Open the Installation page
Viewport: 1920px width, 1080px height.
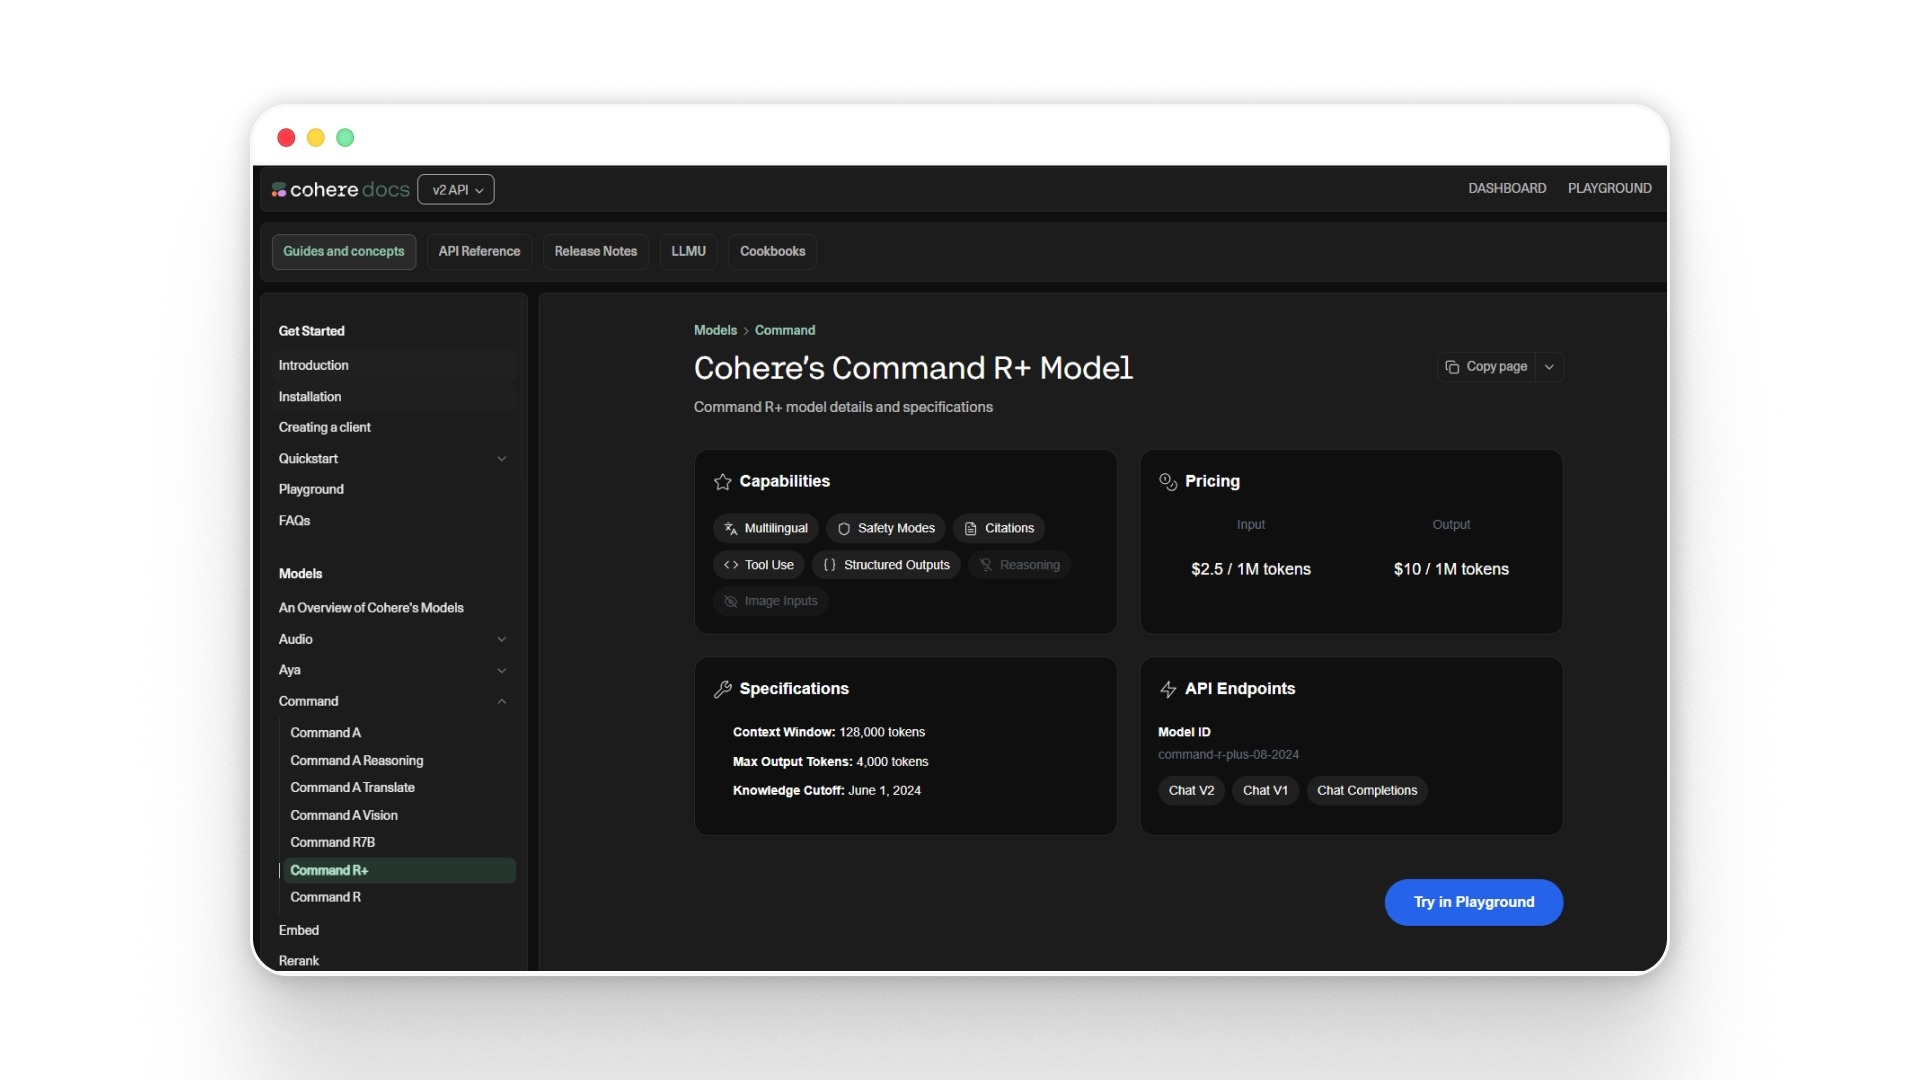pyautogui.click(x=393, y=396)
